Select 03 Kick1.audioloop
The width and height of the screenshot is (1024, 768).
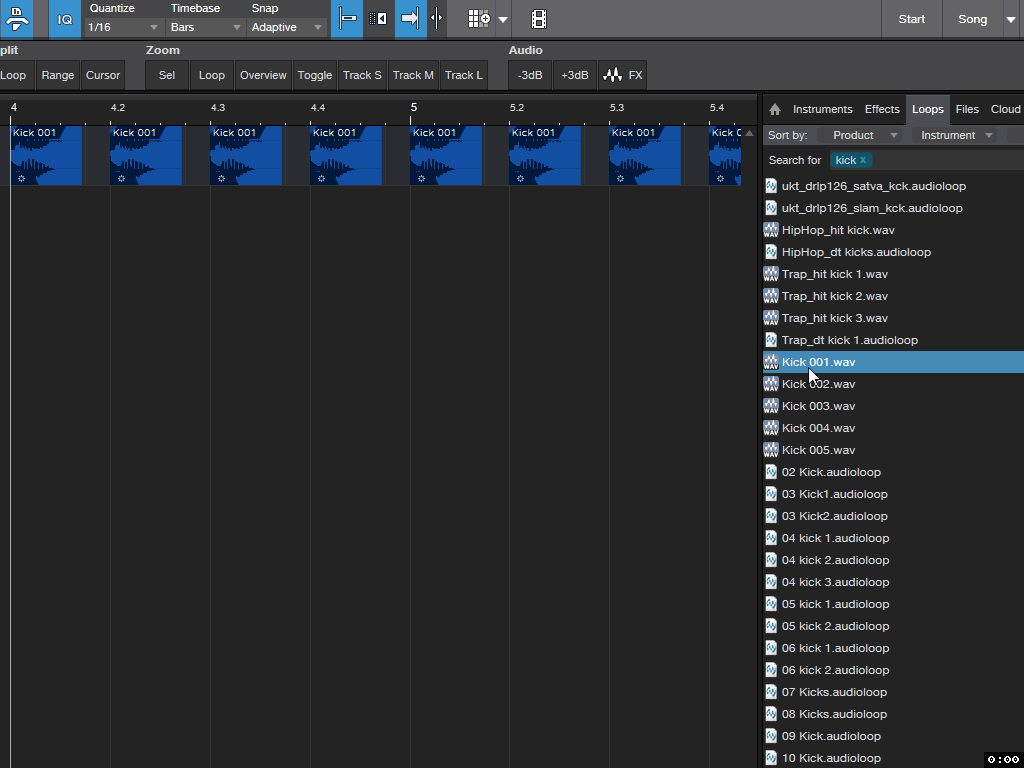click(x=893, y=494)
